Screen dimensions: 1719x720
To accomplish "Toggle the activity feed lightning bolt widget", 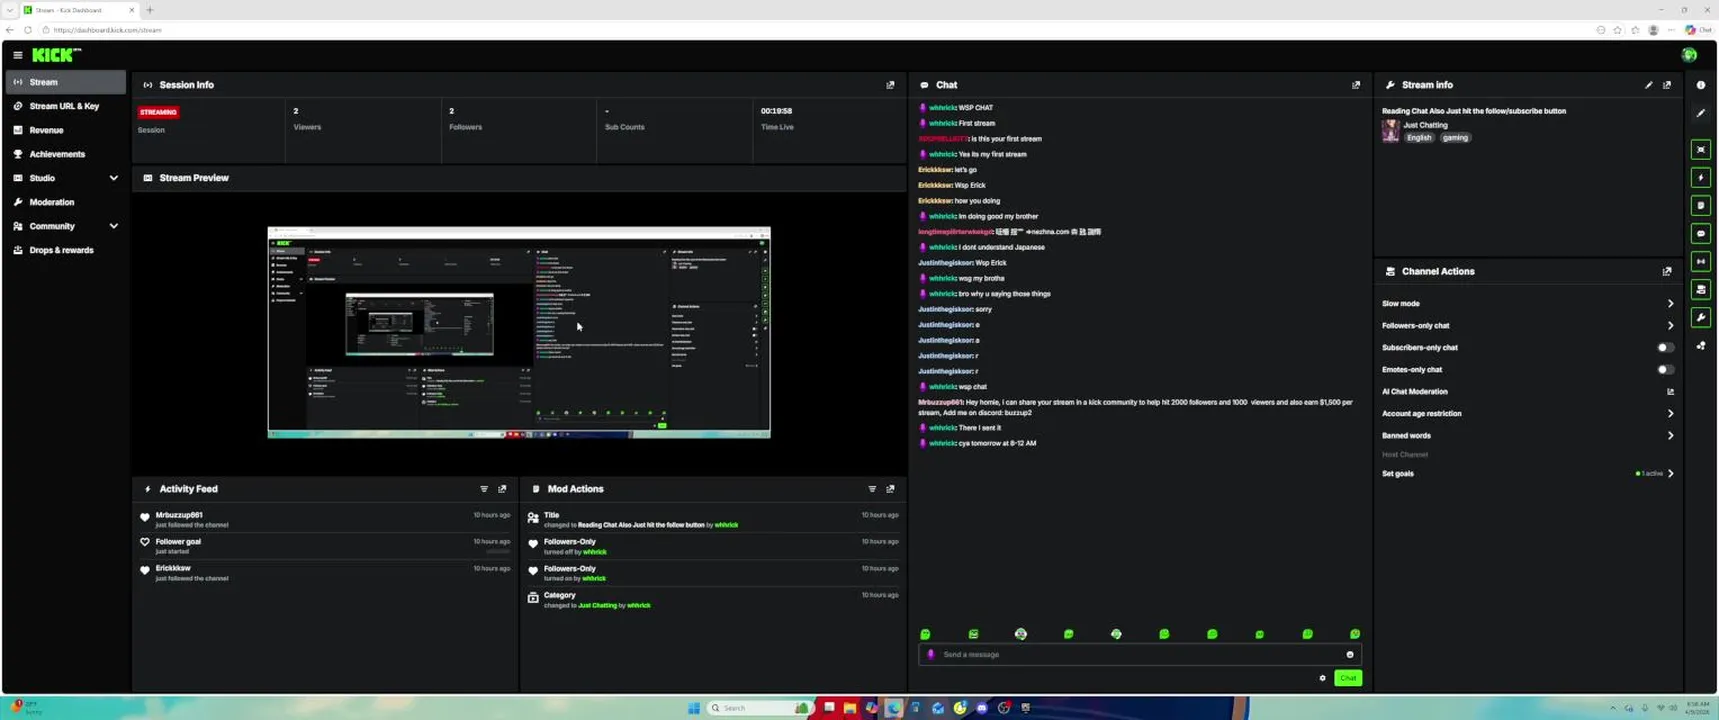I will [x=1701, y=178].
